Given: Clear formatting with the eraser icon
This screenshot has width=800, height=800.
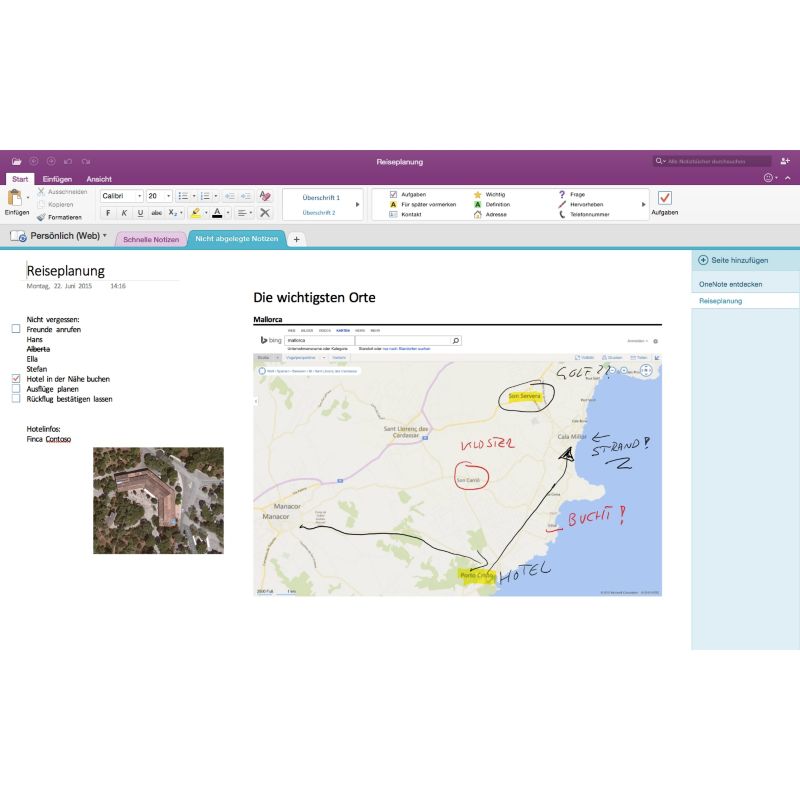Looking at the screenshot, I should click(265, 196).
